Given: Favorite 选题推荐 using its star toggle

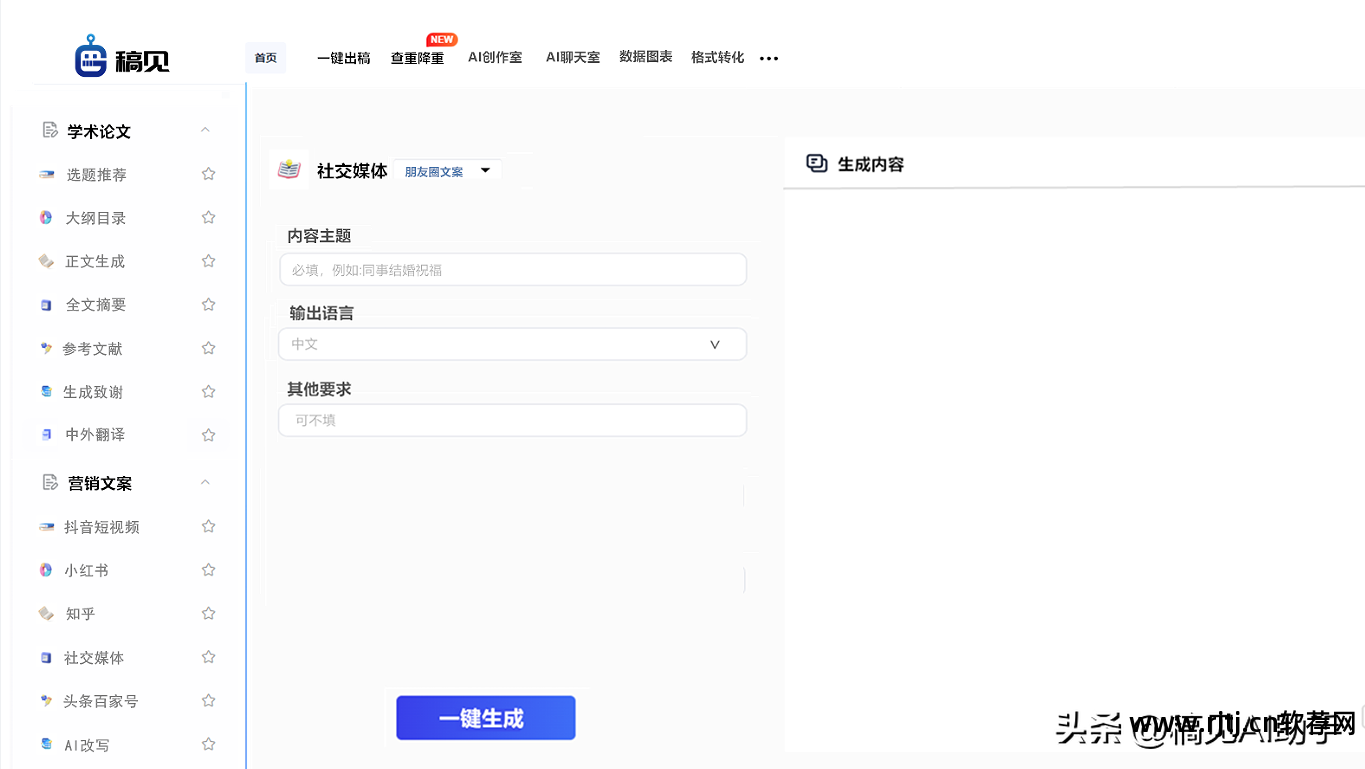Looking at the screenshot, I should 208,173.
